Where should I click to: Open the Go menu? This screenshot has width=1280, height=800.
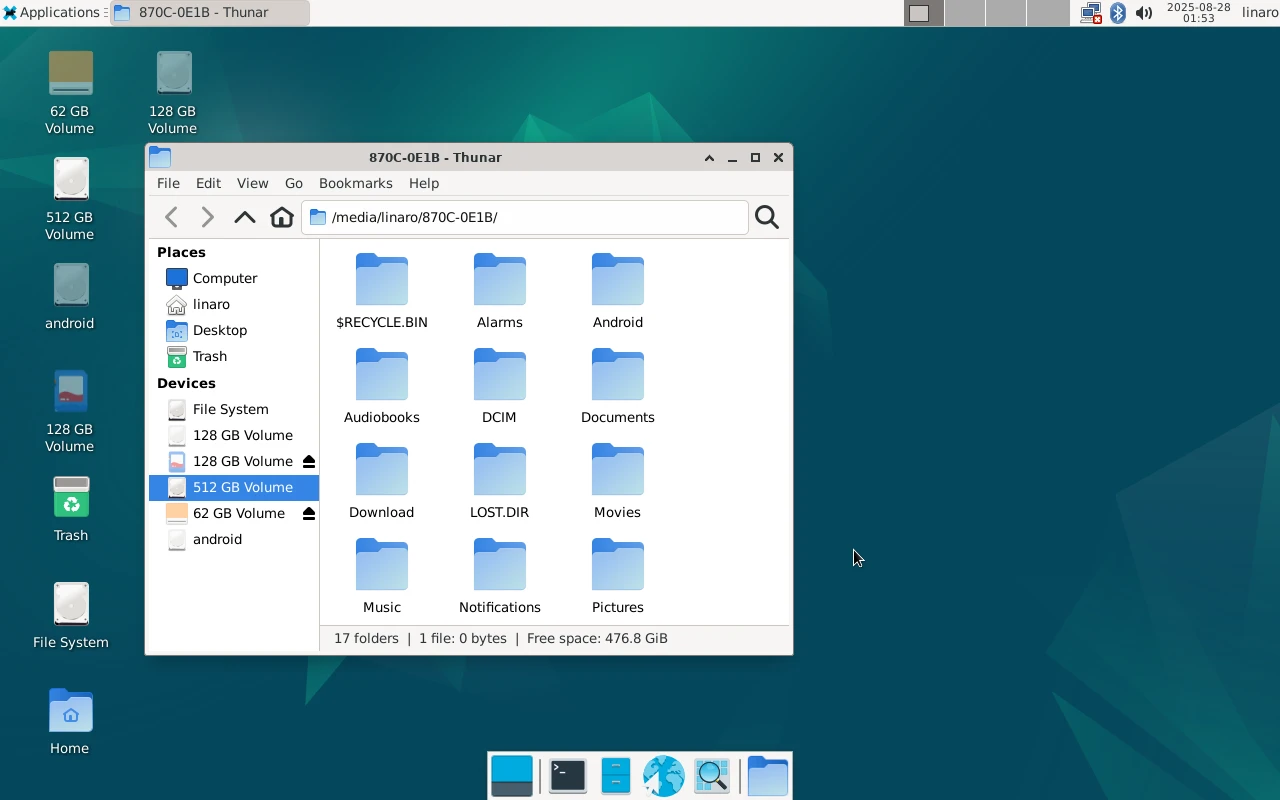coord(293,183)
